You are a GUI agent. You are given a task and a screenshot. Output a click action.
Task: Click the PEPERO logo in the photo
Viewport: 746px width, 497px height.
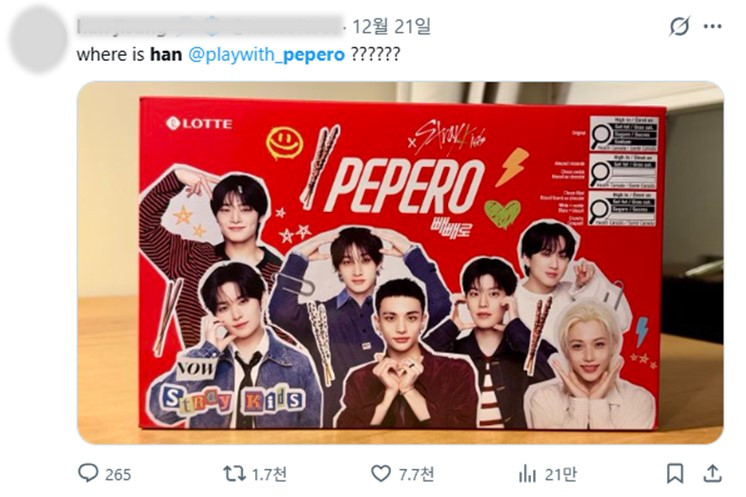click(404, 185)
